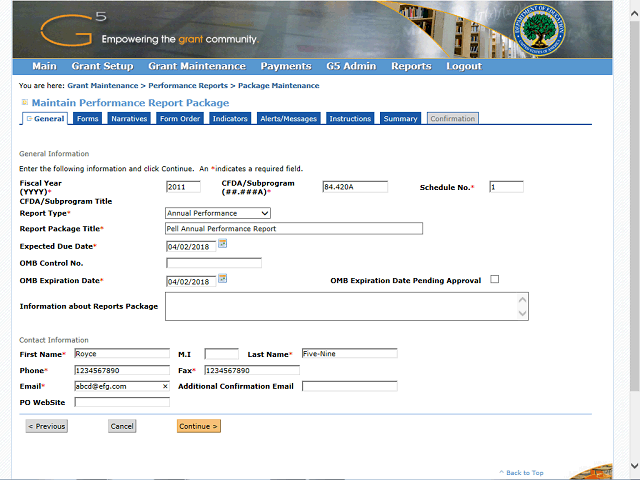The height and width of the screenshot is (480, 640).
Task: Click the Schedule No. input field
Action: (x=506, y=187)
